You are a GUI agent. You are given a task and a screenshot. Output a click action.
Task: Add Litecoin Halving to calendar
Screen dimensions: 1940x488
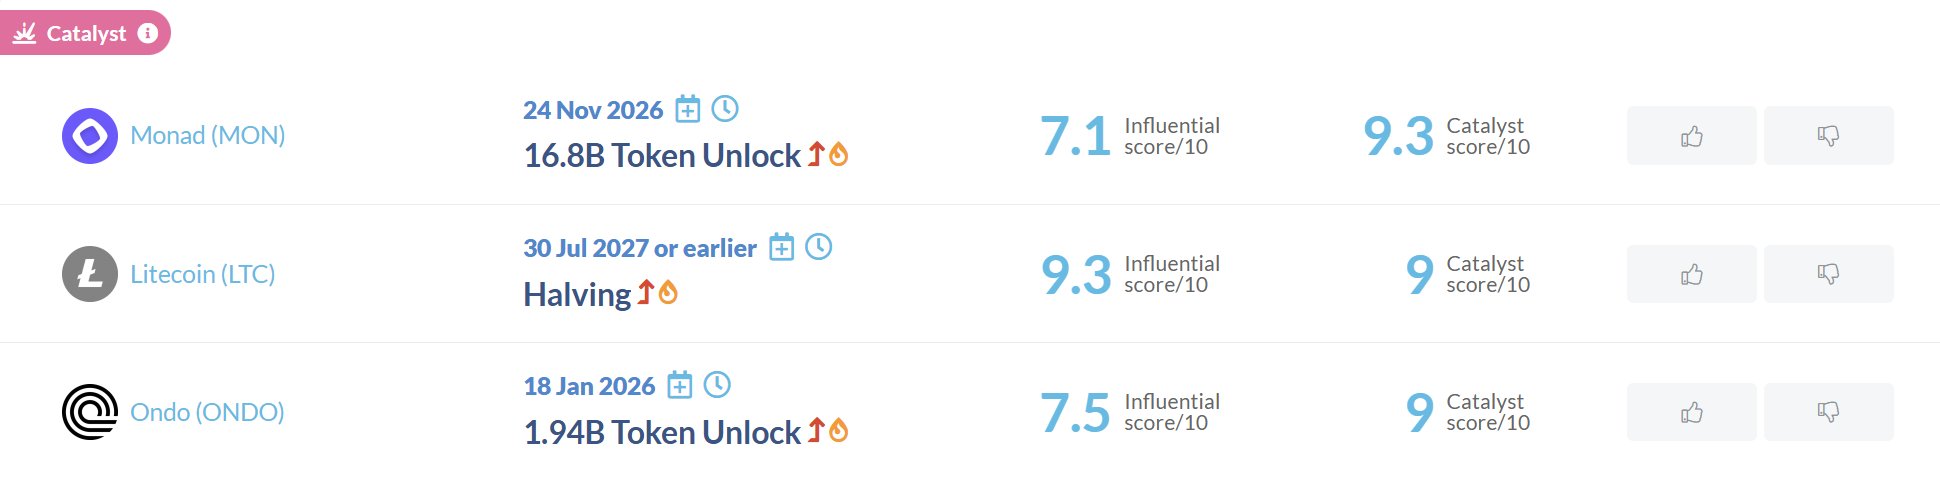coord(781,247)
